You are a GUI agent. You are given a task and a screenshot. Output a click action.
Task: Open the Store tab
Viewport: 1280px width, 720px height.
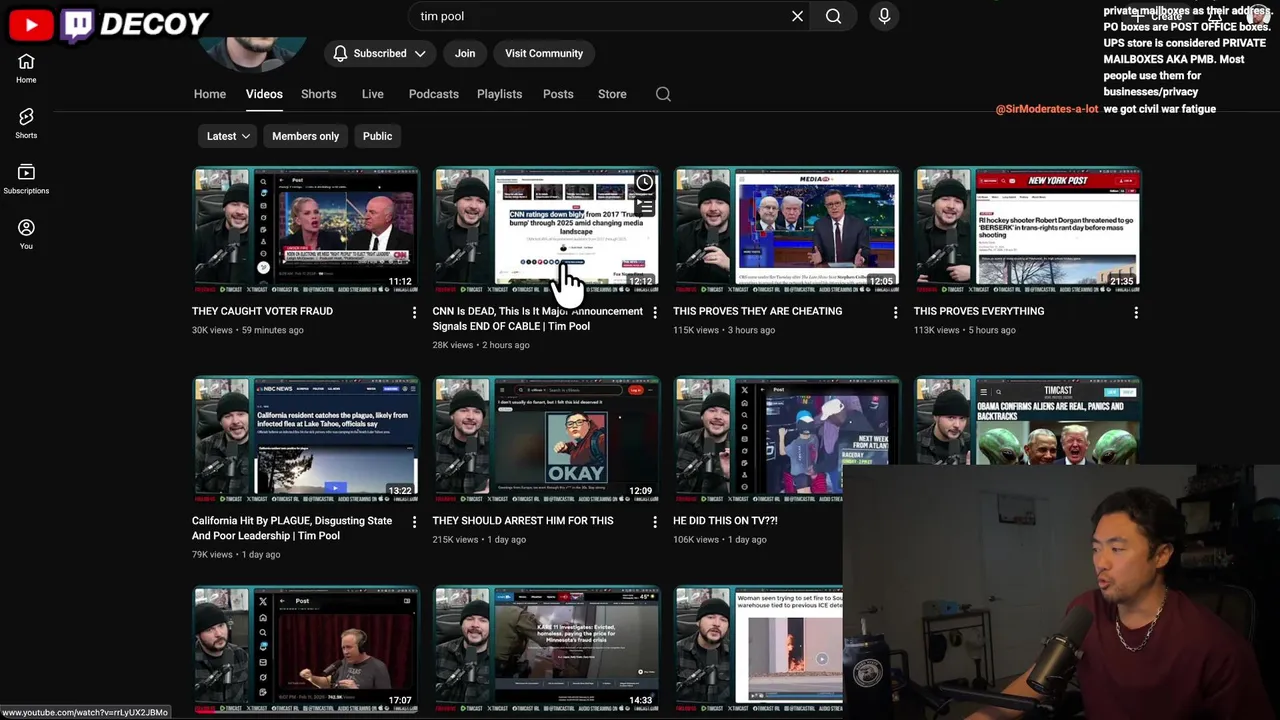click(612, 94)
